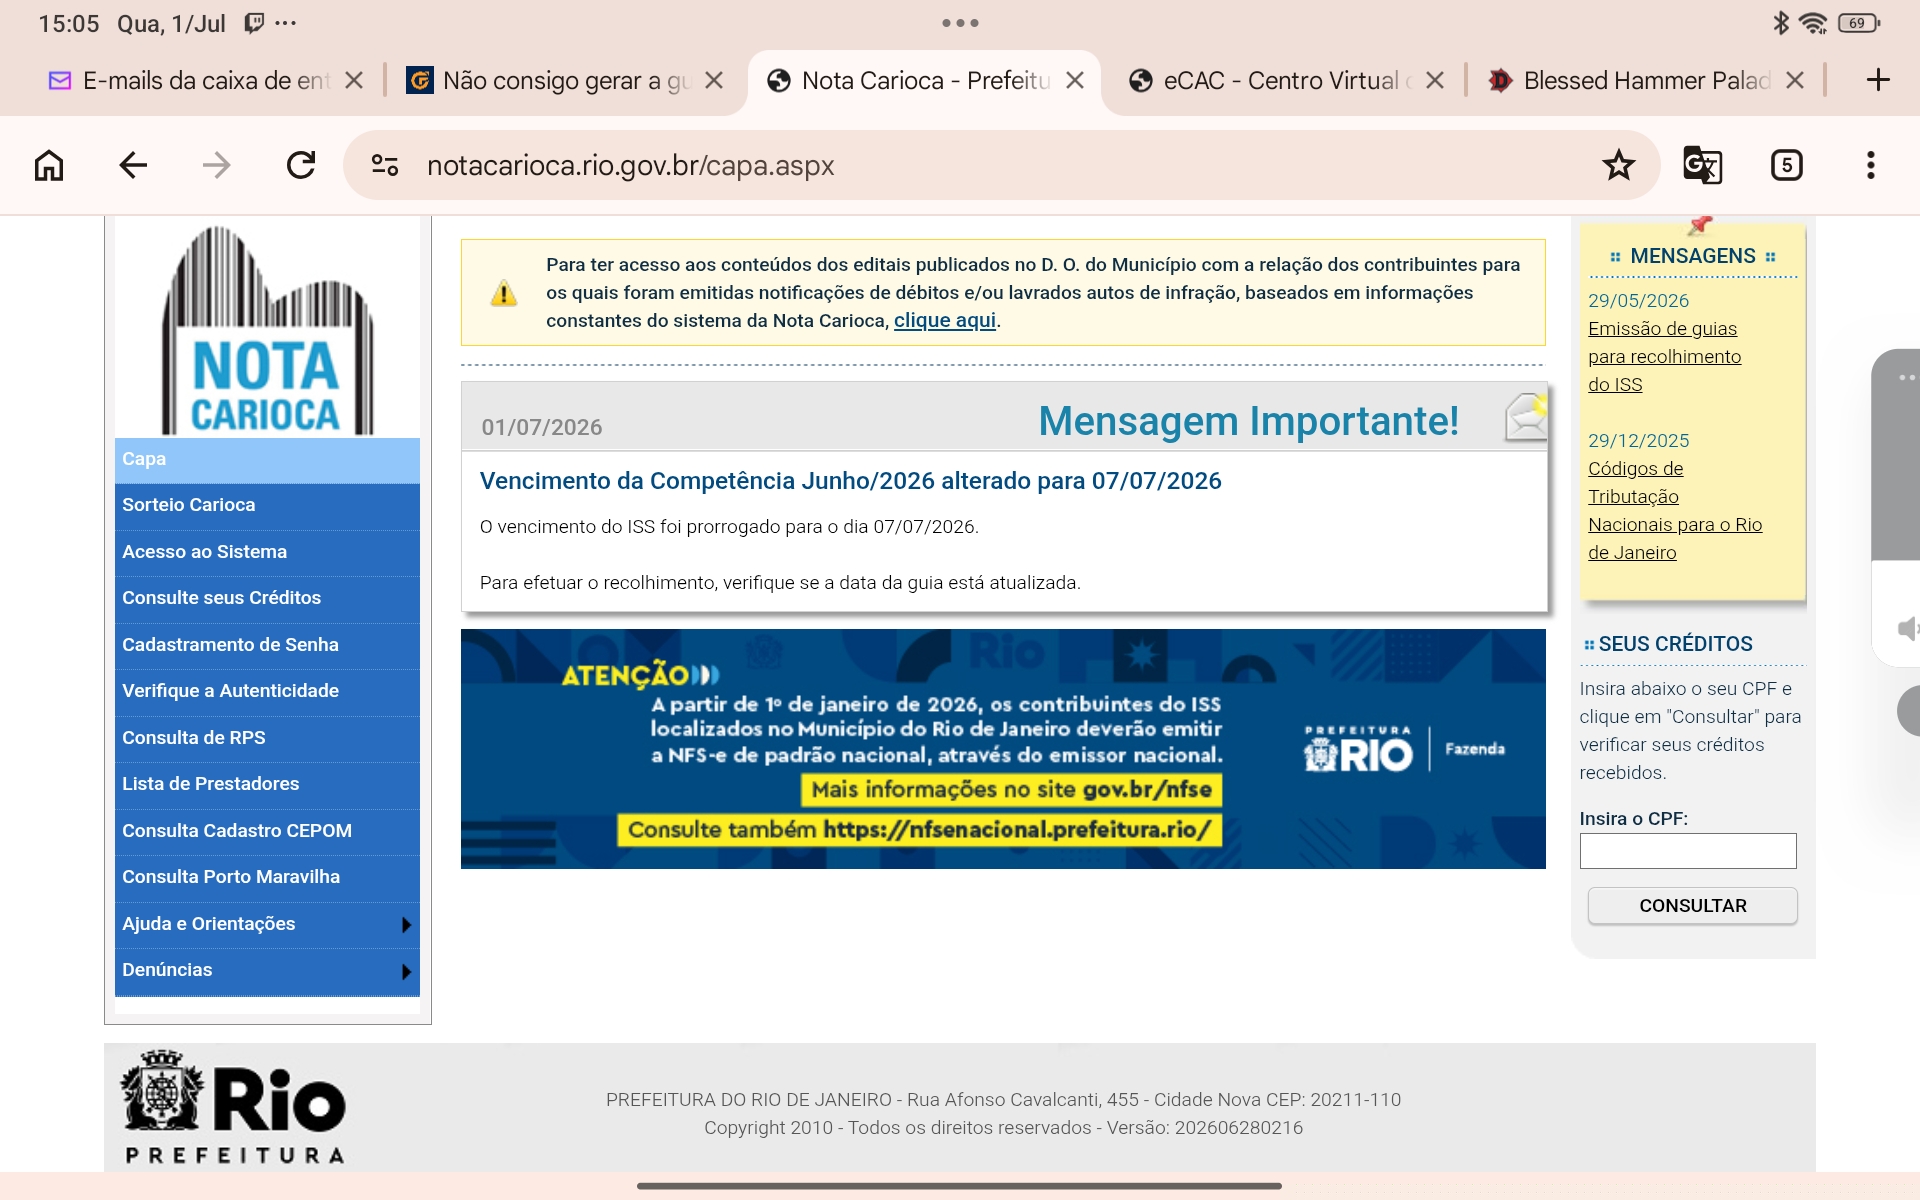The width and height of the screenshot is (1920, 1200).
Task: Click the Nota Carioca logo
Action: point(267,330)
